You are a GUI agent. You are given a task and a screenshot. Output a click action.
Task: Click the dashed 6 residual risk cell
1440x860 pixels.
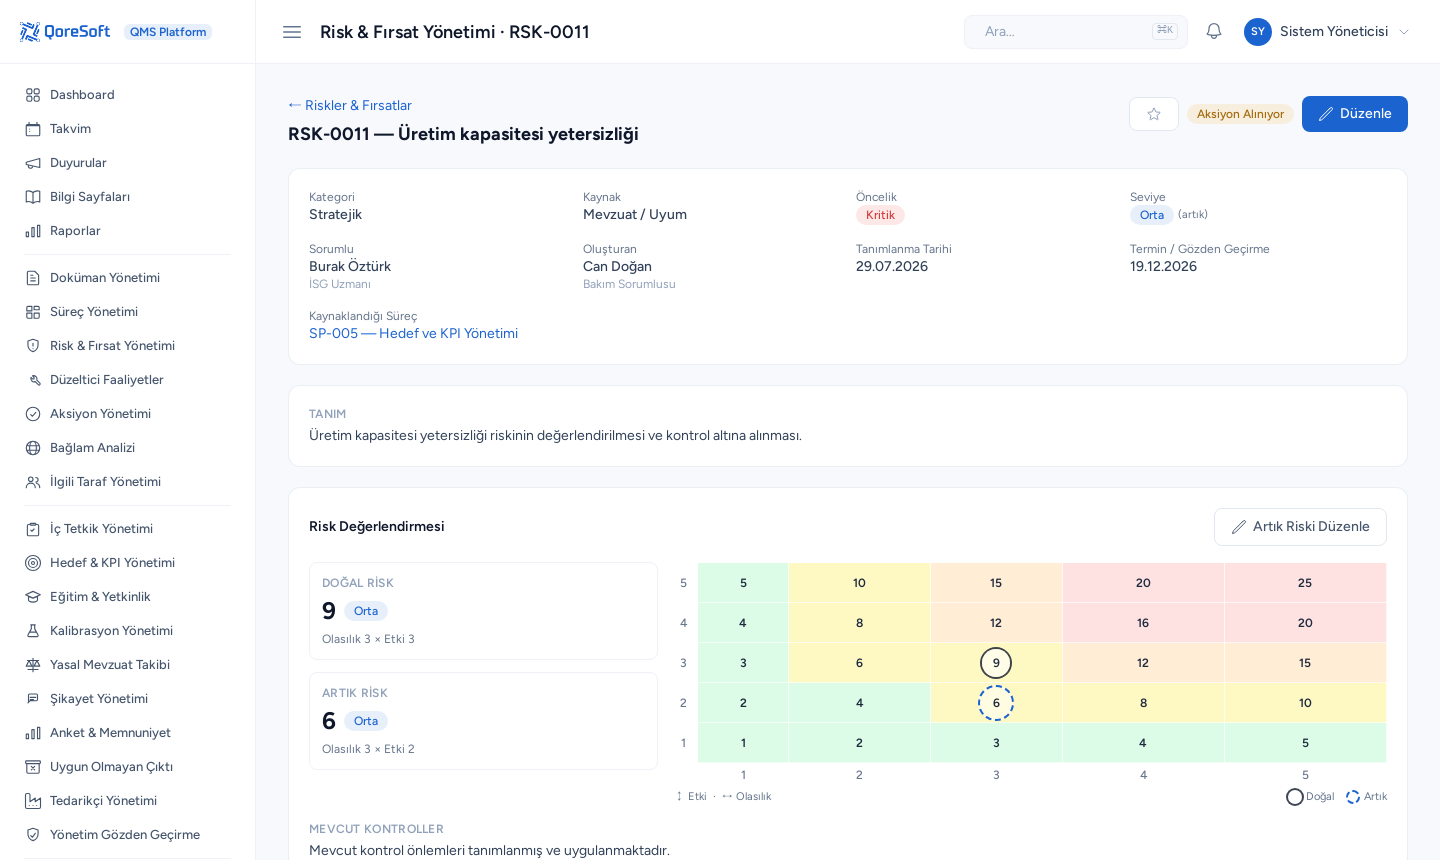tap(996, 703)
